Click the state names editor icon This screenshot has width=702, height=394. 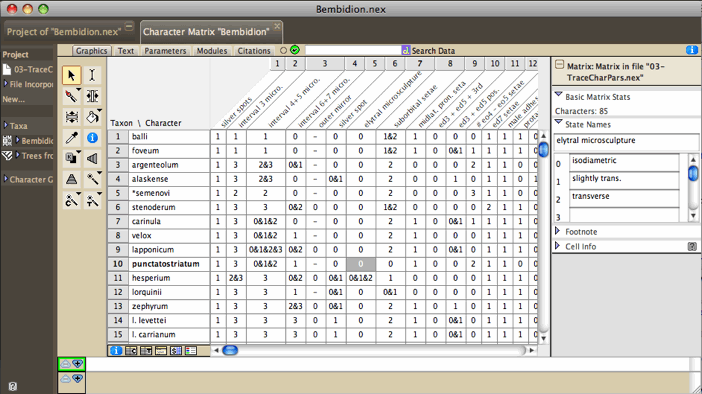176,351
